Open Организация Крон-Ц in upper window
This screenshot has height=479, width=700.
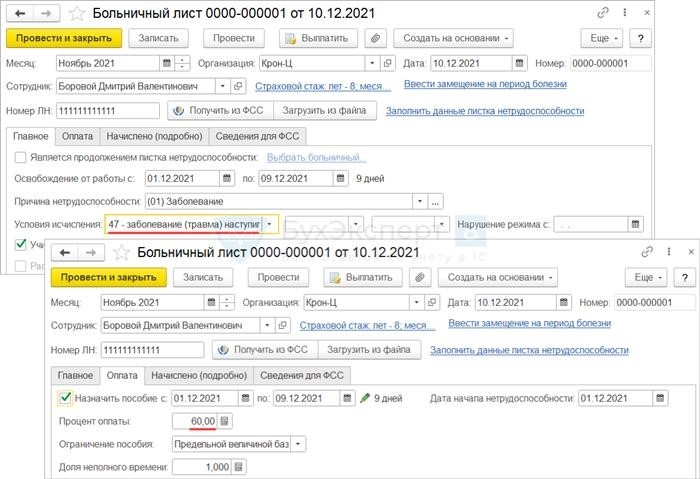(x=388, y=63)
